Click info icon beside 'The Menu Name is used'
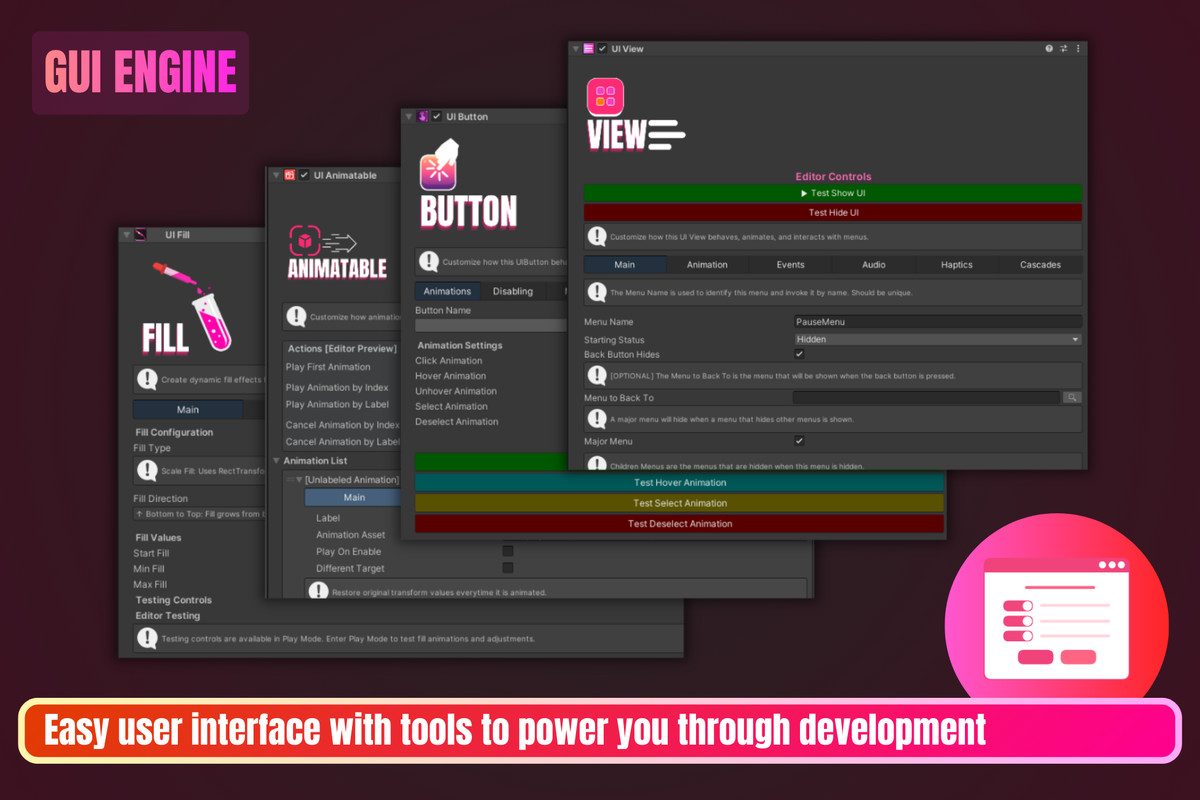The width and height of the screenshot is (1200, 800). [597, 293]
